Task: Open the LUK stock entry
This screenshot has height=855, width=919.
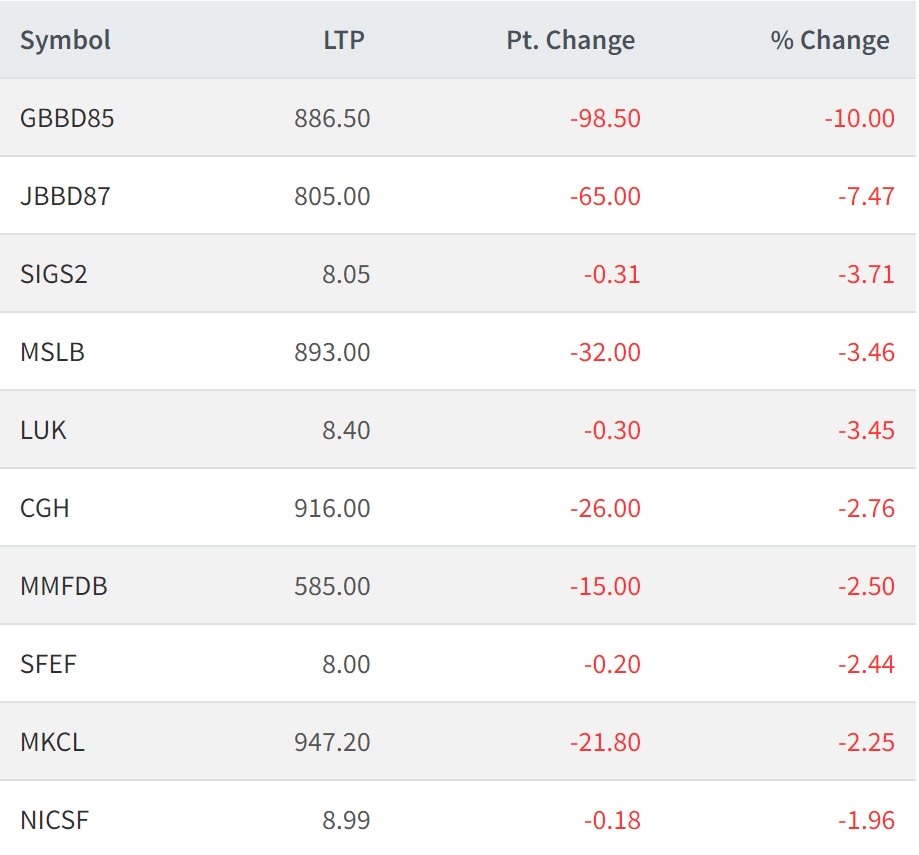Action: (x=43, y=430)
